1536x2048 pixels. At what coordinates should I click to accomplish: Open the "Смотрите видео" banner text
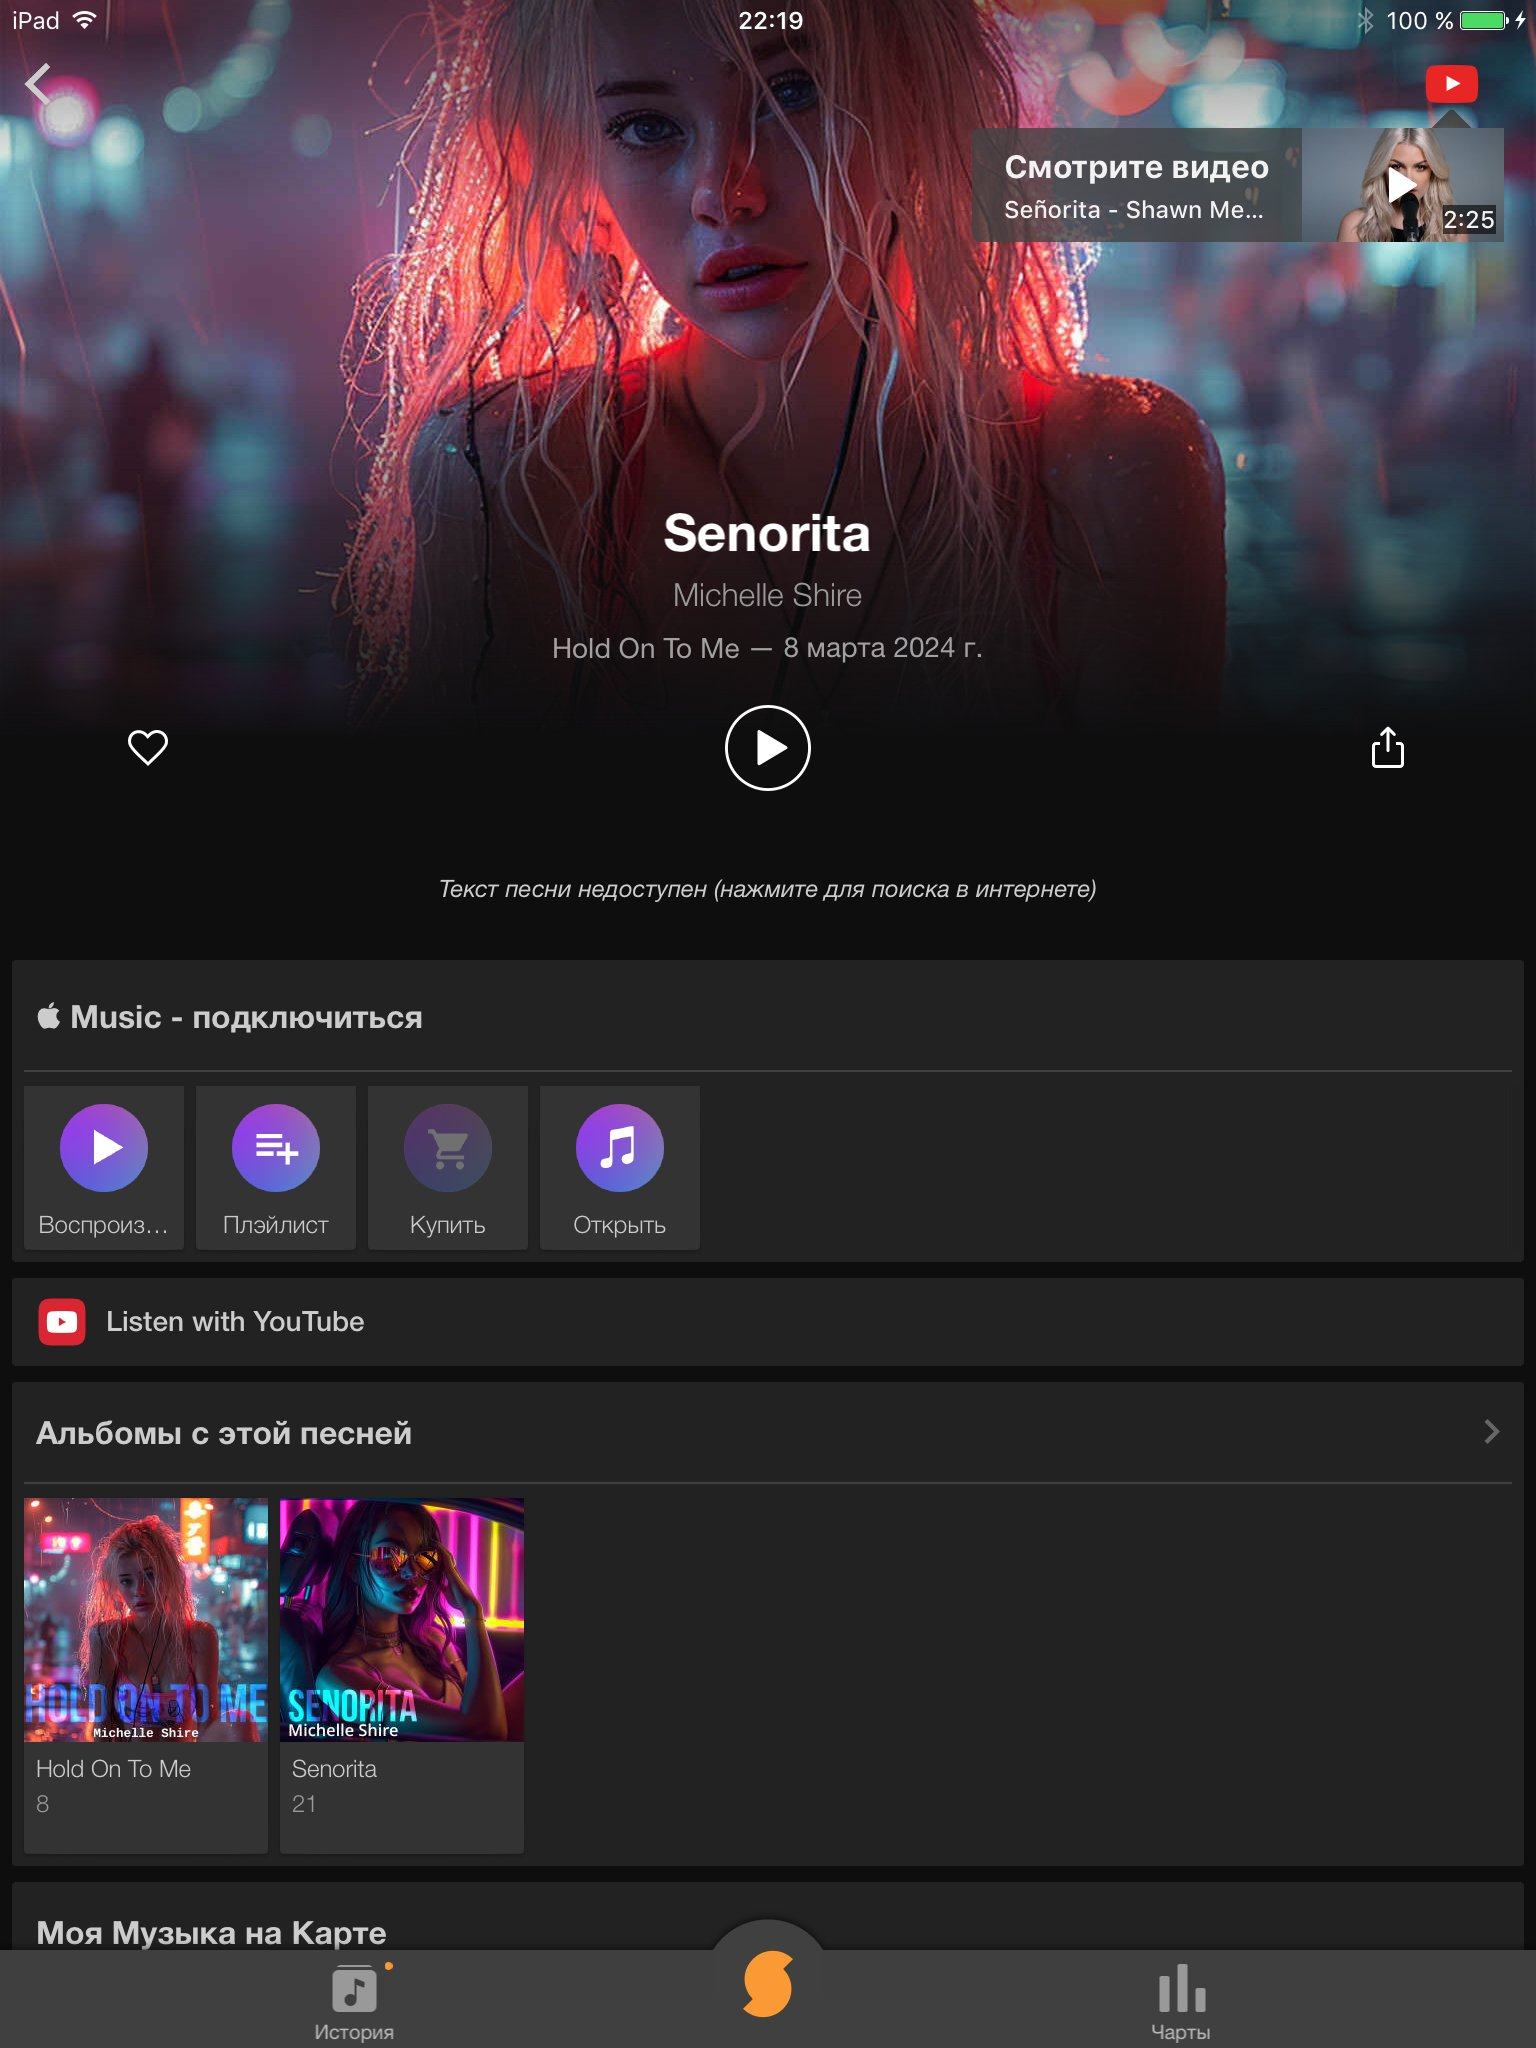pyautogui.click(x=1136, y=167)
